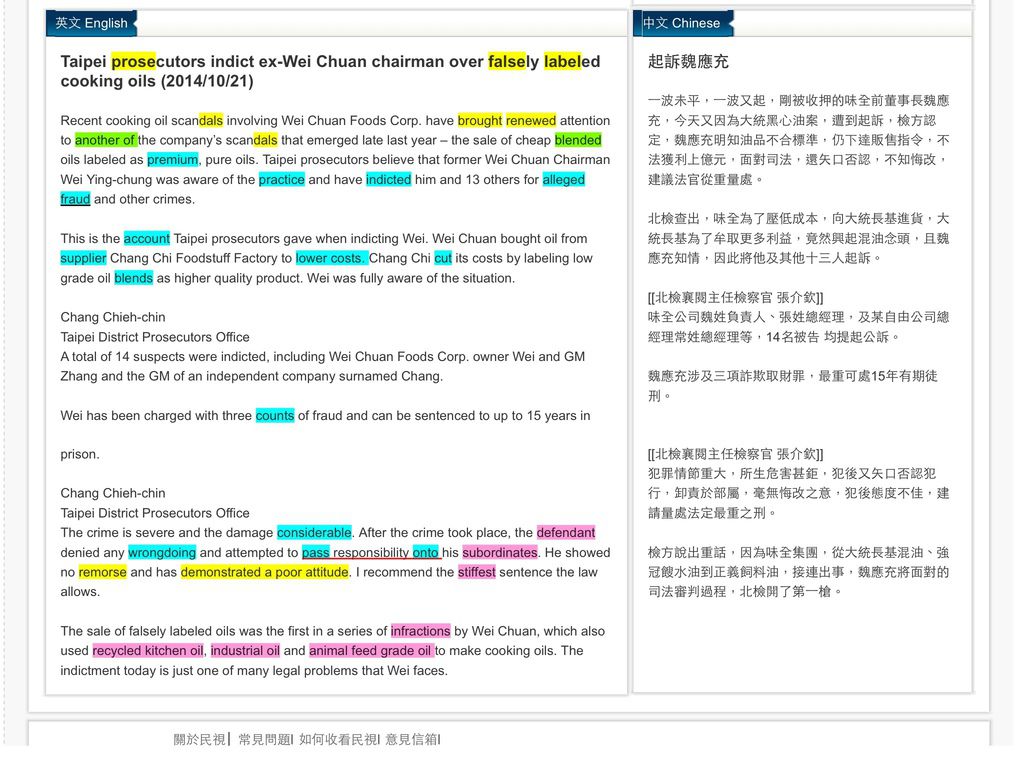This screenshot has width=1024, height=768.
Task: Open the 意見信箱 footer link
Action: (x=411, y=739)
